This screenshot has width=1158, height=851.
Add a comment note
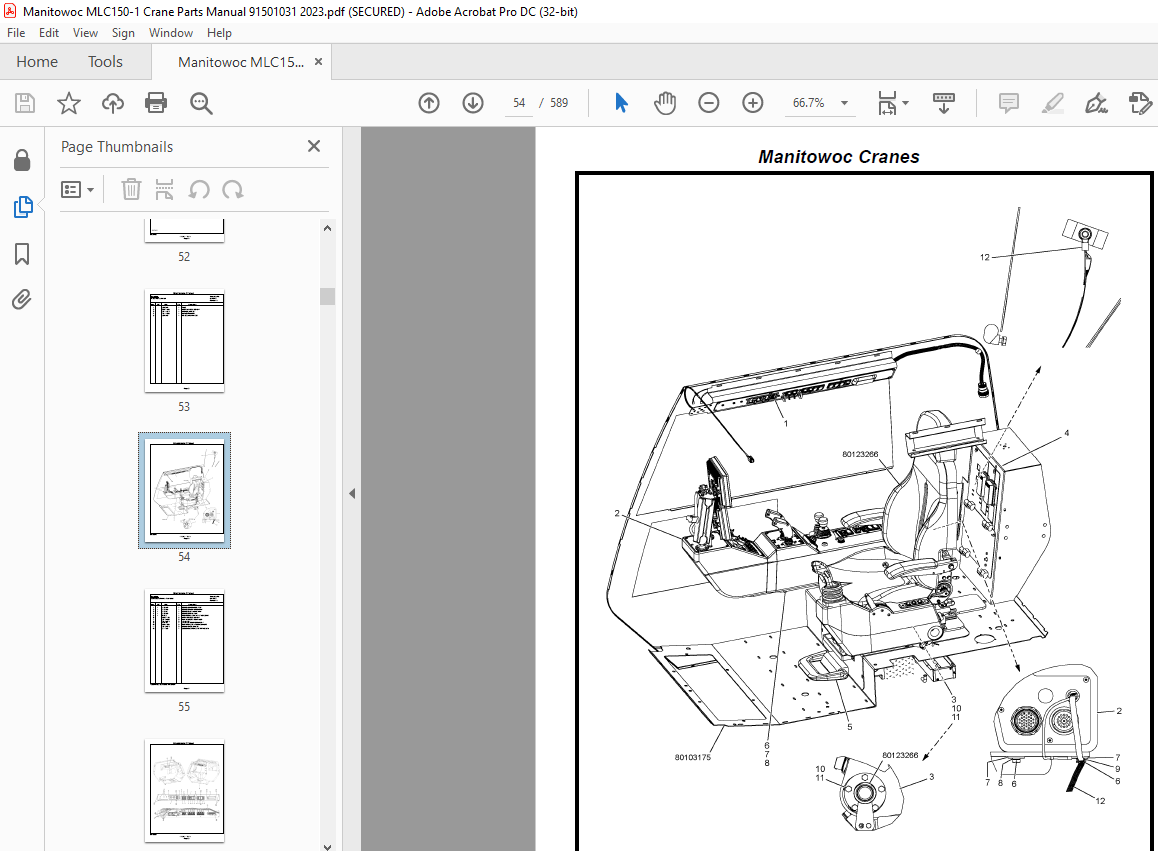point(1008,103)
